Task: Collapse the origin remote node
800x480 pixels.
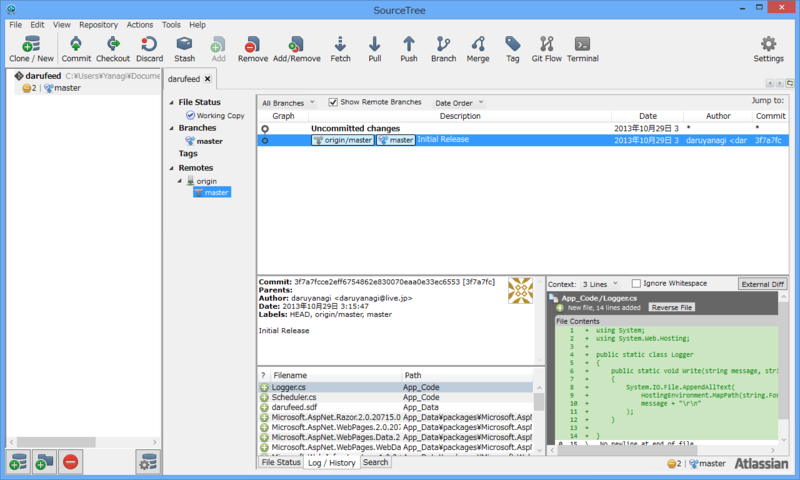Action: (180, 181)
